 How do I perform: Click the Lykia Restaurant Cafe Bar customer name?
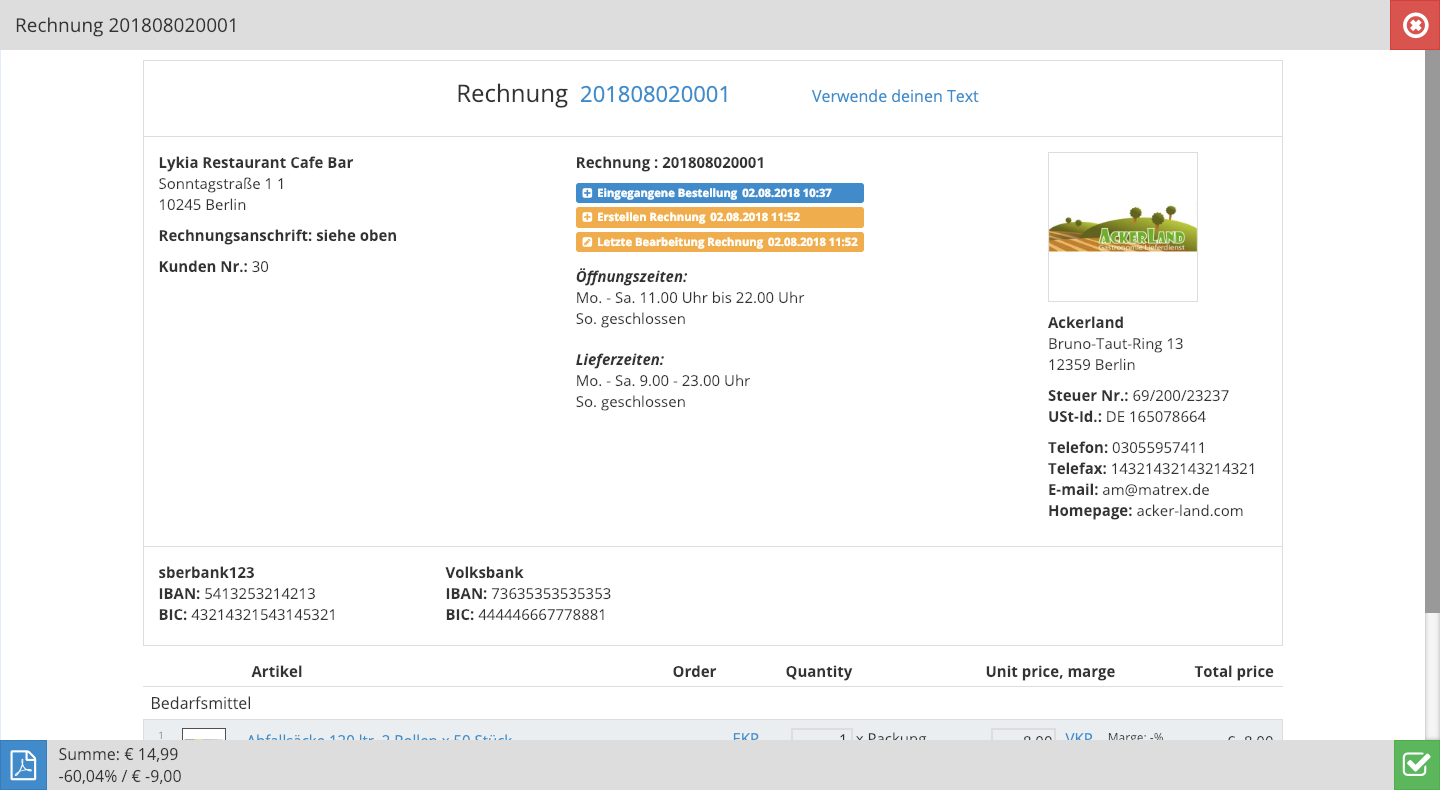(x=256, y=163)
